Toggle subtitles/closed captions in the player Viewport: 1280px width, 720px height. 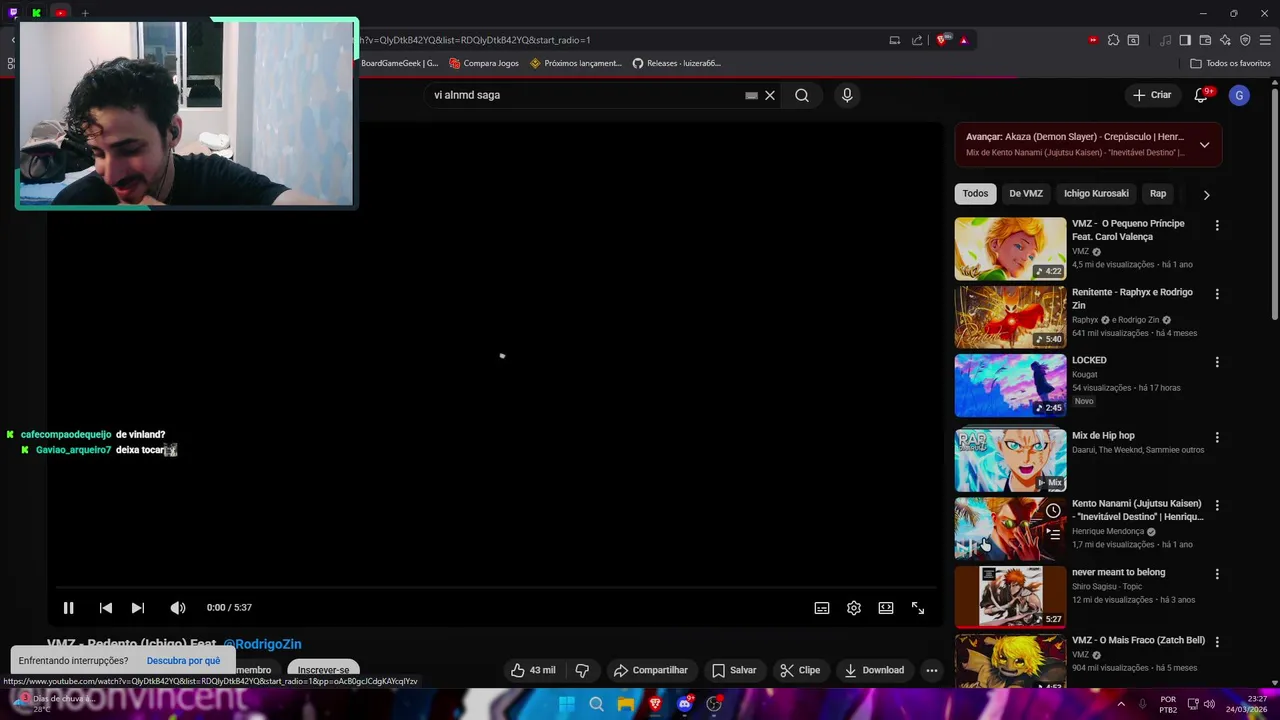(822, 608)
